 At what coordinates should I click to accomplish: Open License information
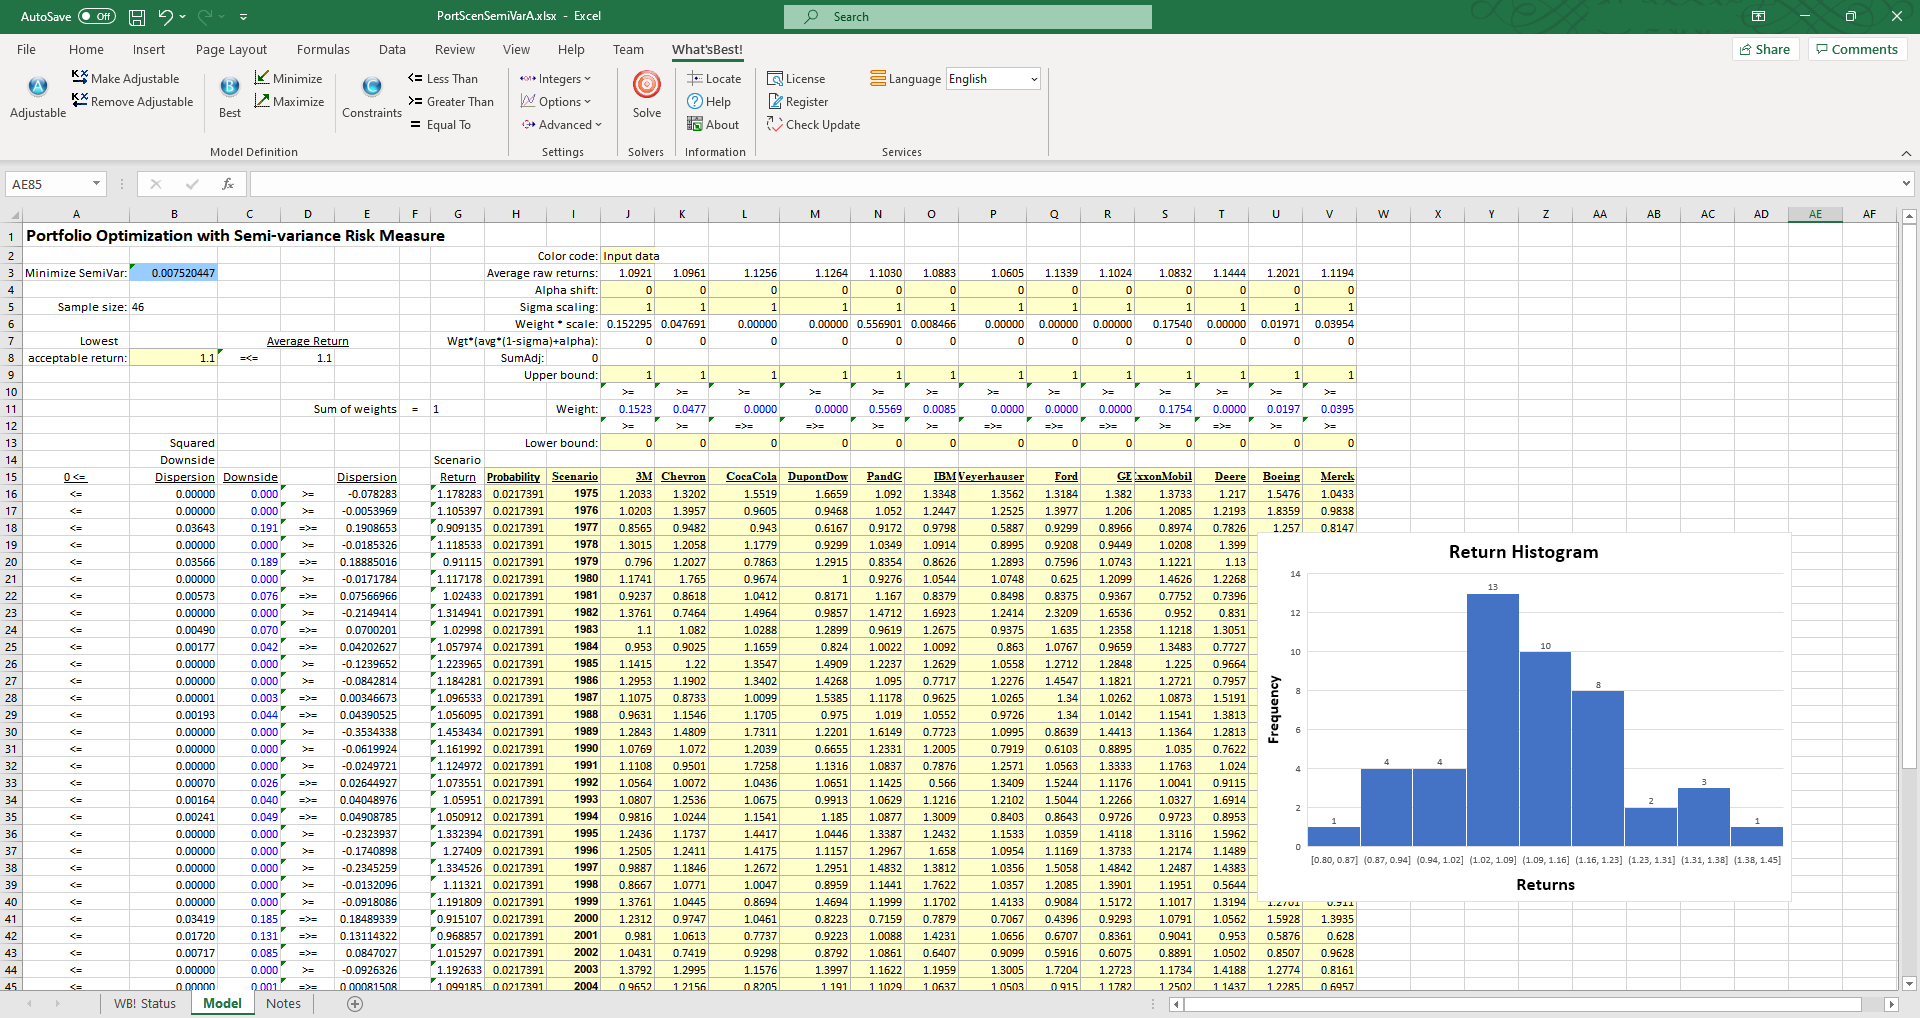click(x=796, y=78)
